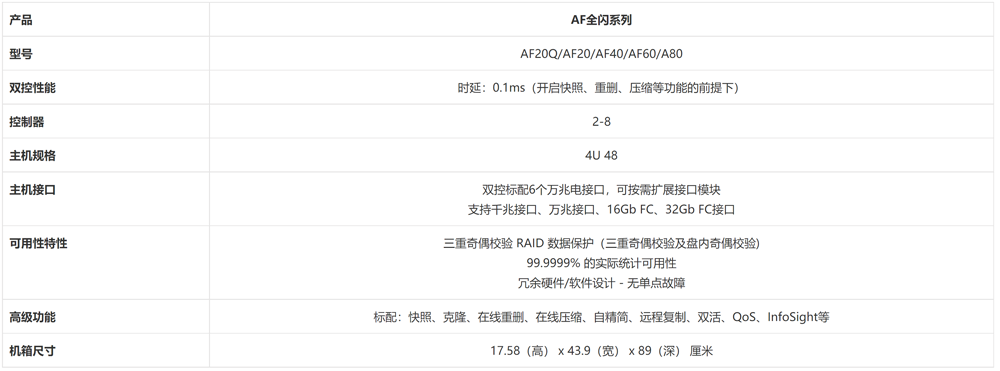Select the chassis dimensions '17.58（高）x 43.9（宽）x 89（深）厘米'
This screenshot has height=371, width=1000.
coord(601,351)
